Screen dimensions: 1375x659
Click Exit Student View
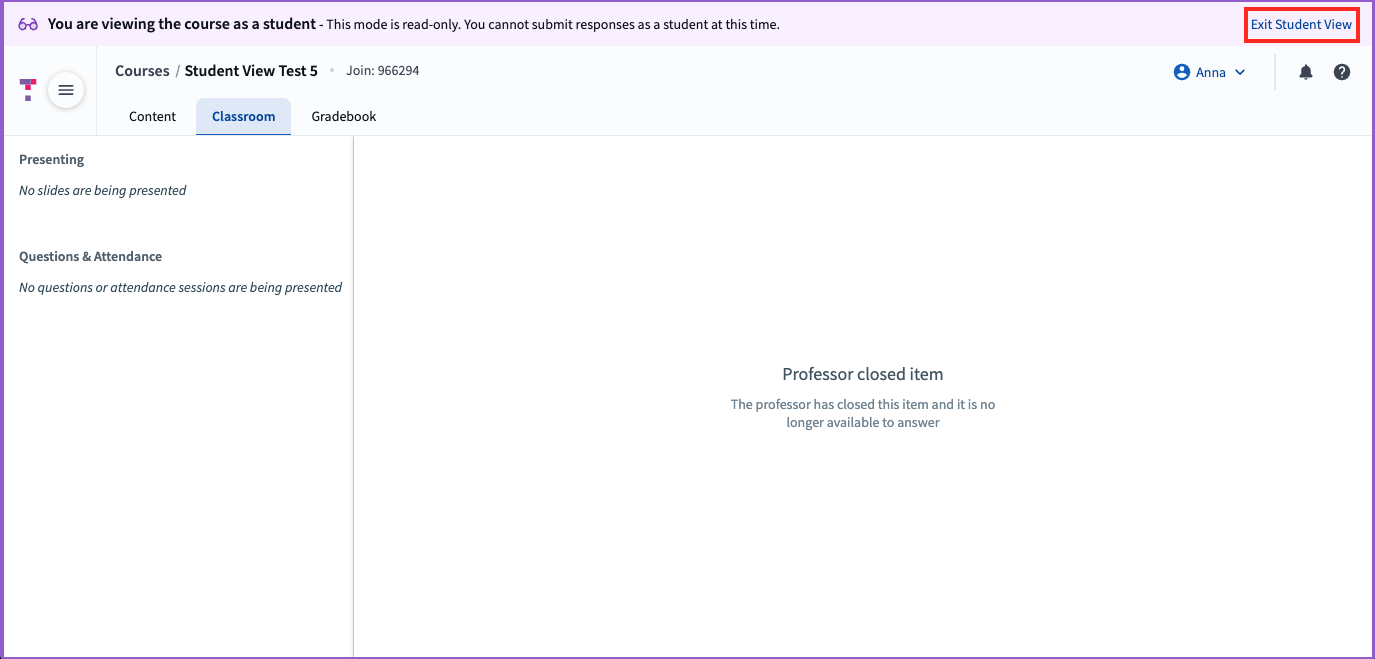pos(1301,23)
